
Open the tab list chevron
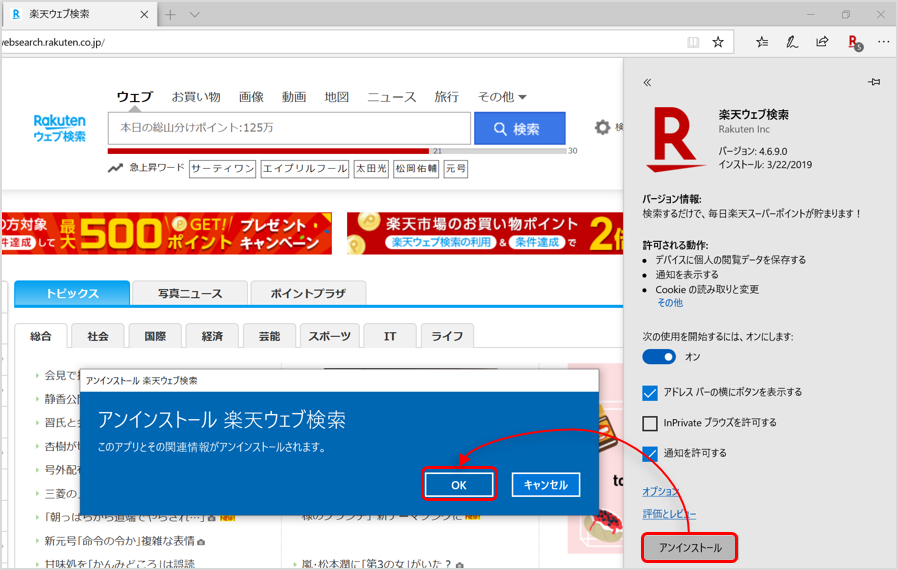(195, 14)
